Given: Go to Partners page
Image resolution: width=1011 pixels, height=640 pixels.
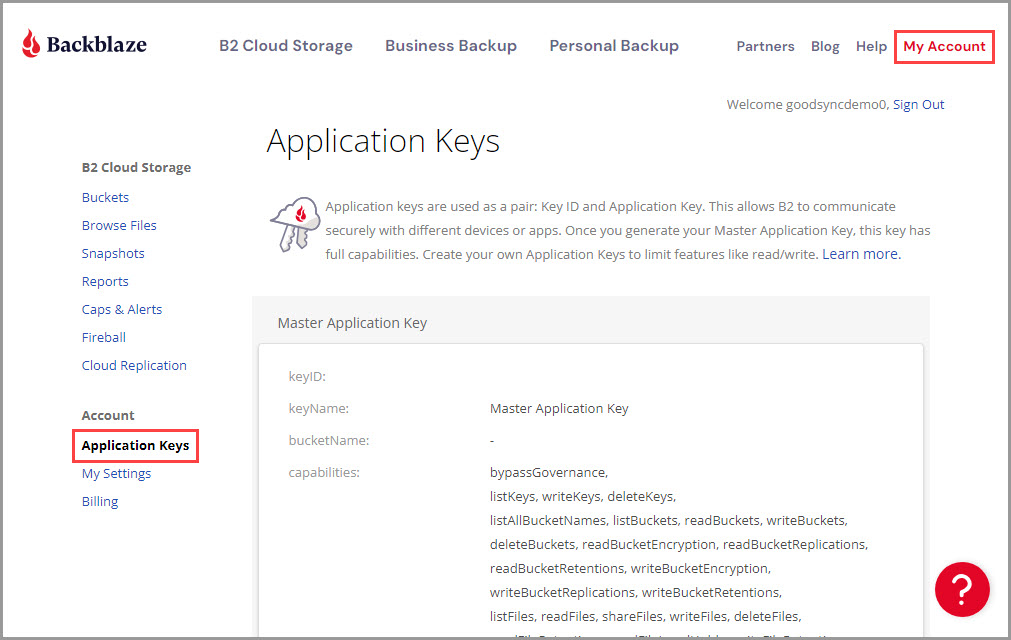Looking at the screenshot, I should [x=765, y=46].
